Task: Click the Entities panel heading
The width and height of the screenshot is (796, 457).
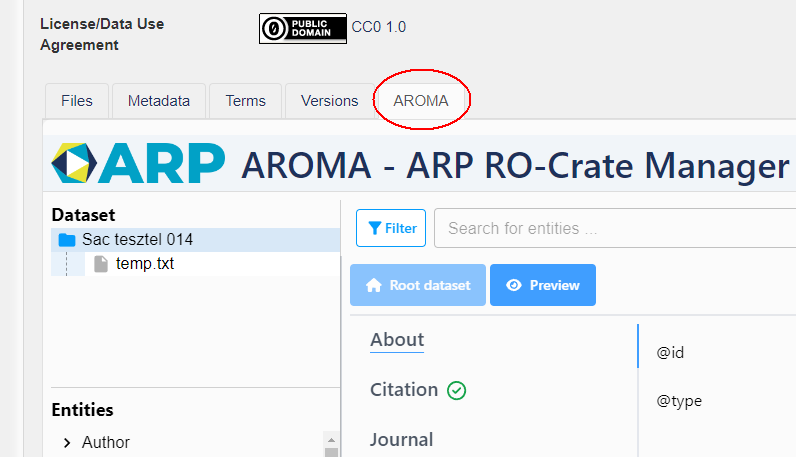Action: [82, 410]
